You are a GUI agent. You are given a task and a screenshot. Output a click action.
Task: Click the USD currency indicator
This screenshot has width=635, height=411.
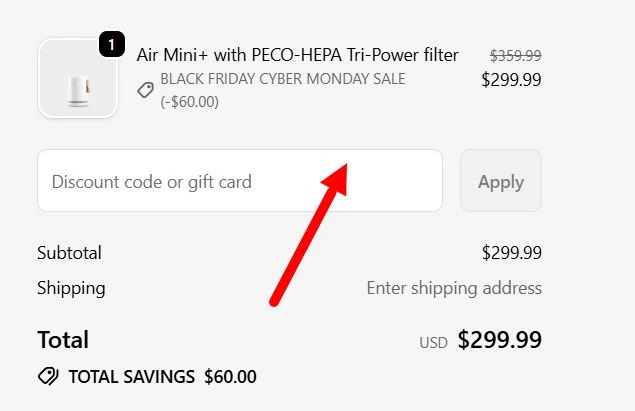(433, 342)
